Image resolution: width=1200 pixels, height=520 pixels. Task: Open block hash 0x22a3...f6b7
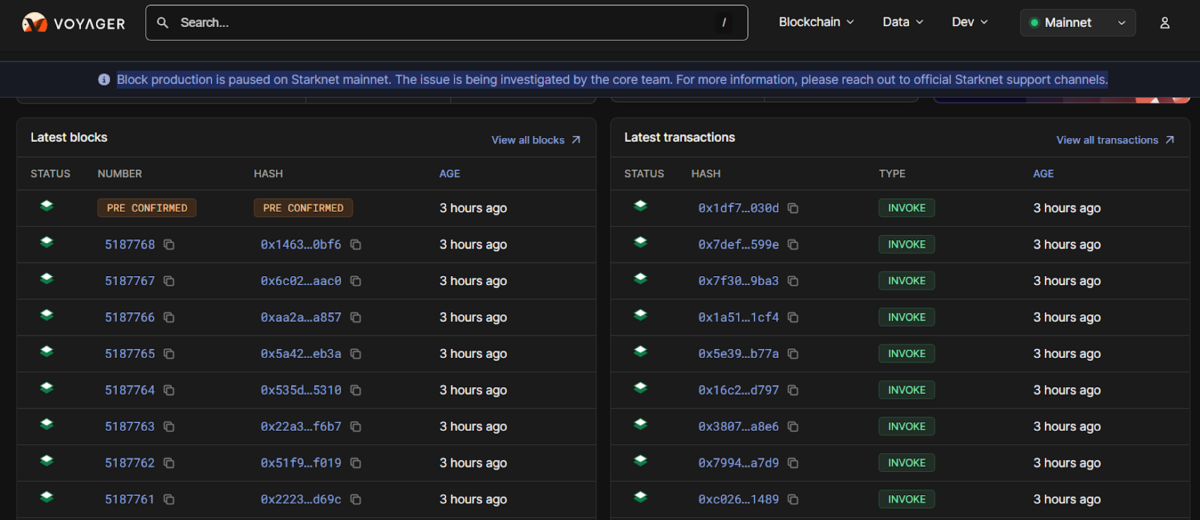301,427
